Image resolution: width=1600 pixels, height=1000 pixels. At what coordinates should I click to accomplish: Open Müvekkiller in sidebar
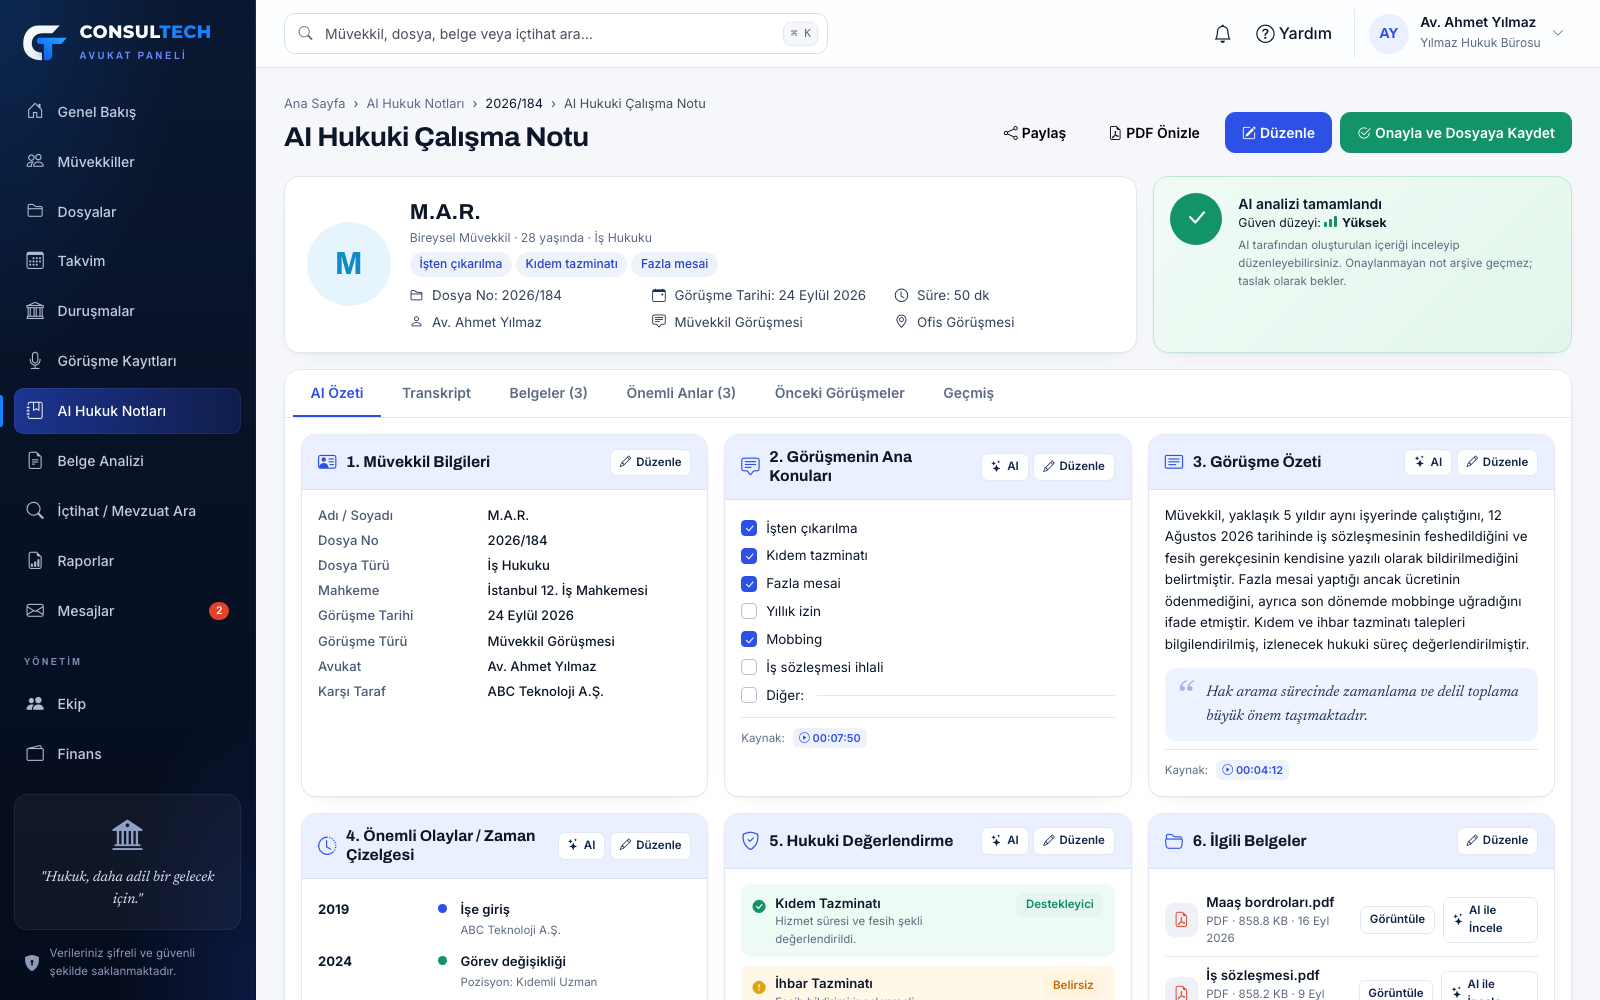coord(127,161)
